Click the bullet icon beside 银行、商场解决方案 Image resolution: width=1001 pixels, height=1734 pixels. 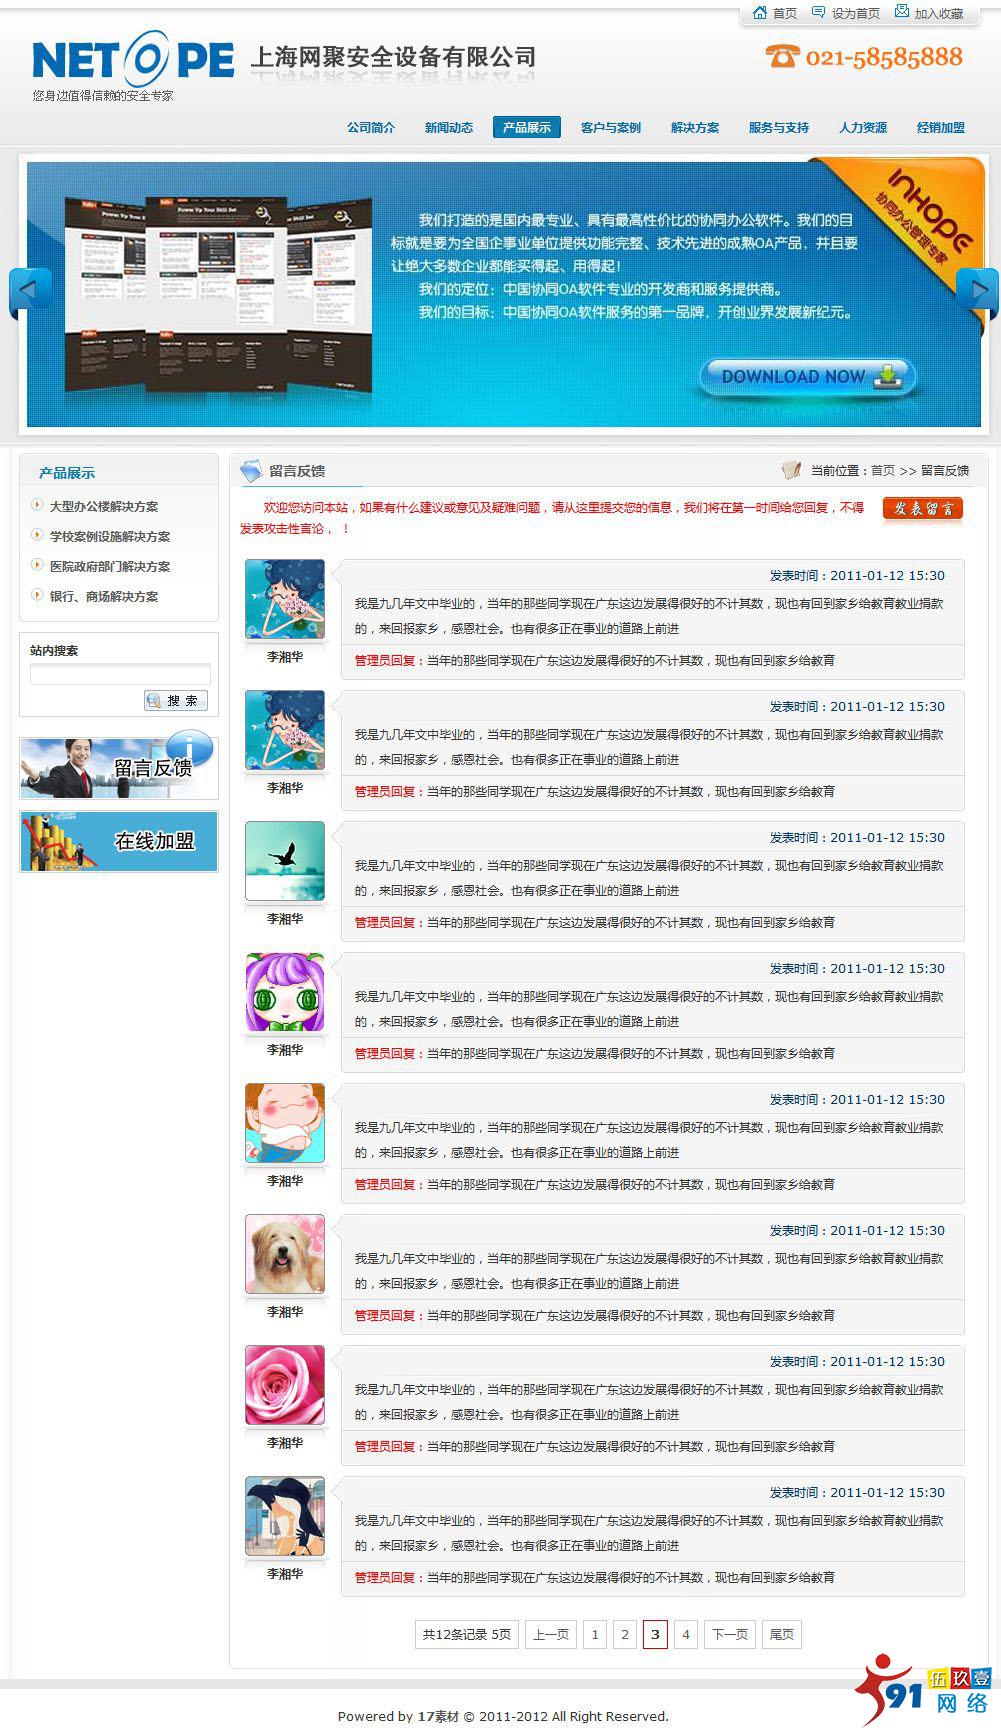point(37,596)
